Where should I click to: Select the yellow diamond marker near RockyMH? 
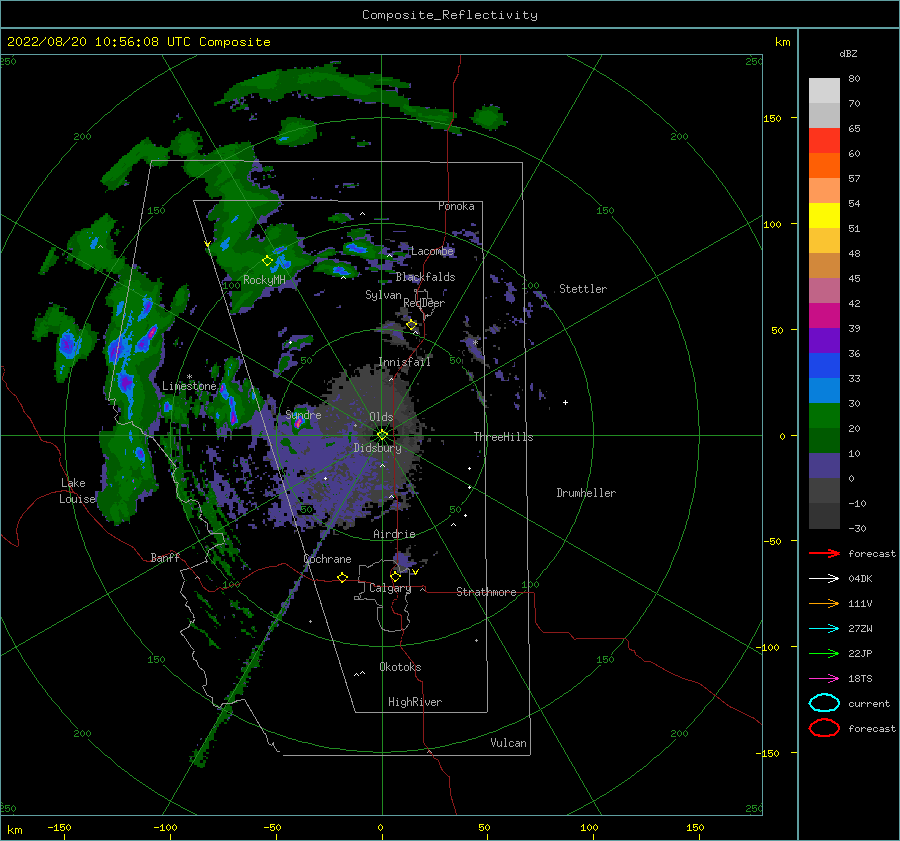coord(267,261)
